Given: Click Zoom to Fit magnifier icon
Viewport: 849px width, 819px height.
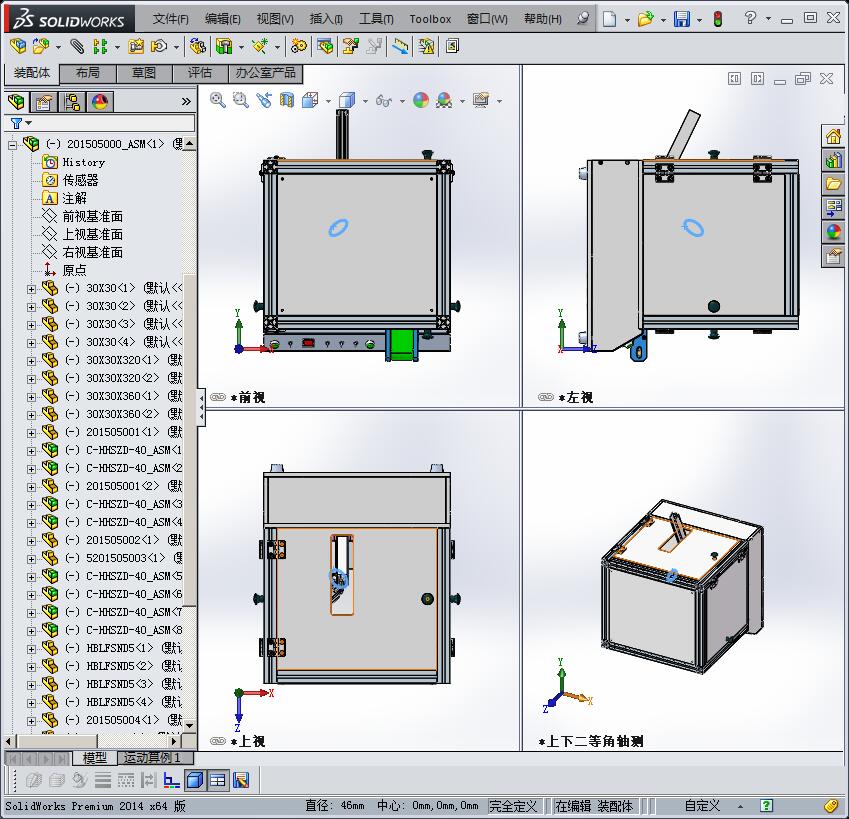Looking at the screenshot, I should [218, 100].
